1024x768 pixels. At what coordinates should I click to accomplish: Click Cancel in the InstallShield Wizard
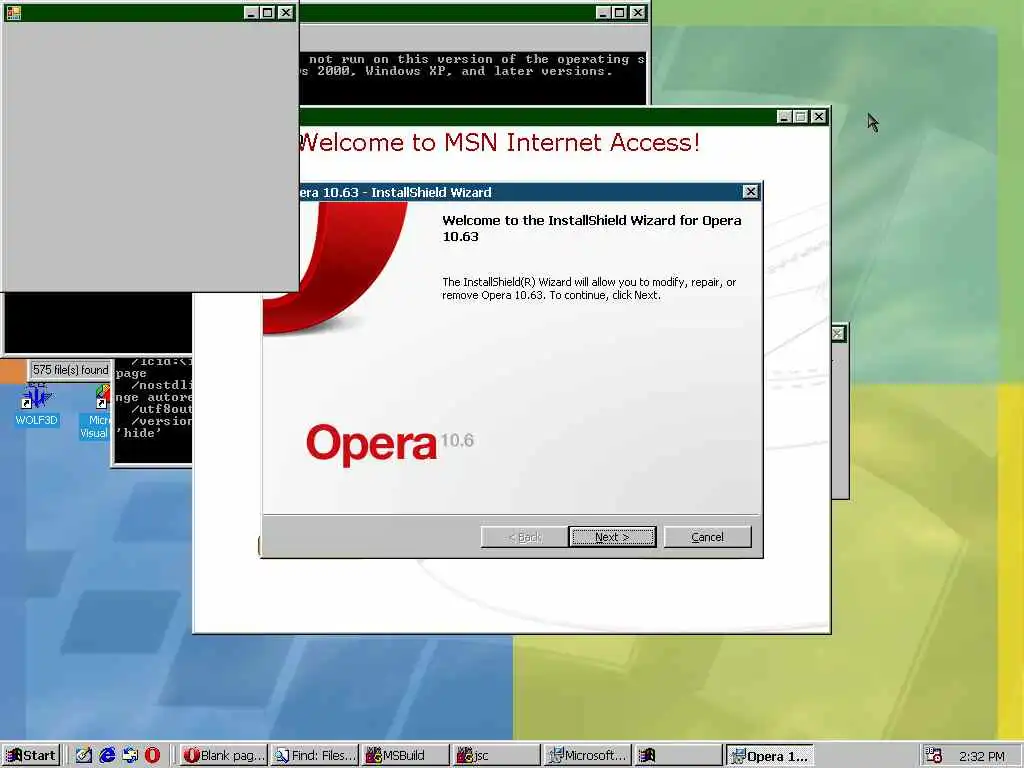(707, 537)
